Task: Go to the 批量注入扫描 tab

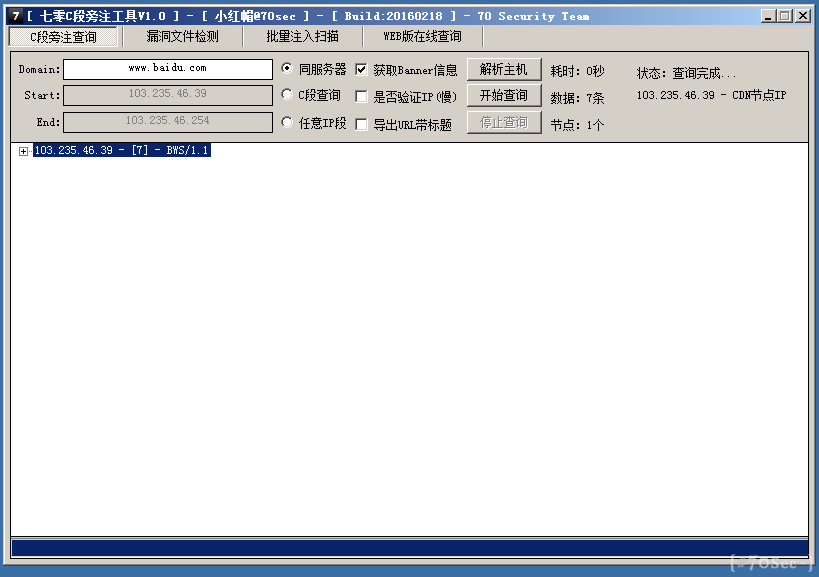Action: [302, 37]
